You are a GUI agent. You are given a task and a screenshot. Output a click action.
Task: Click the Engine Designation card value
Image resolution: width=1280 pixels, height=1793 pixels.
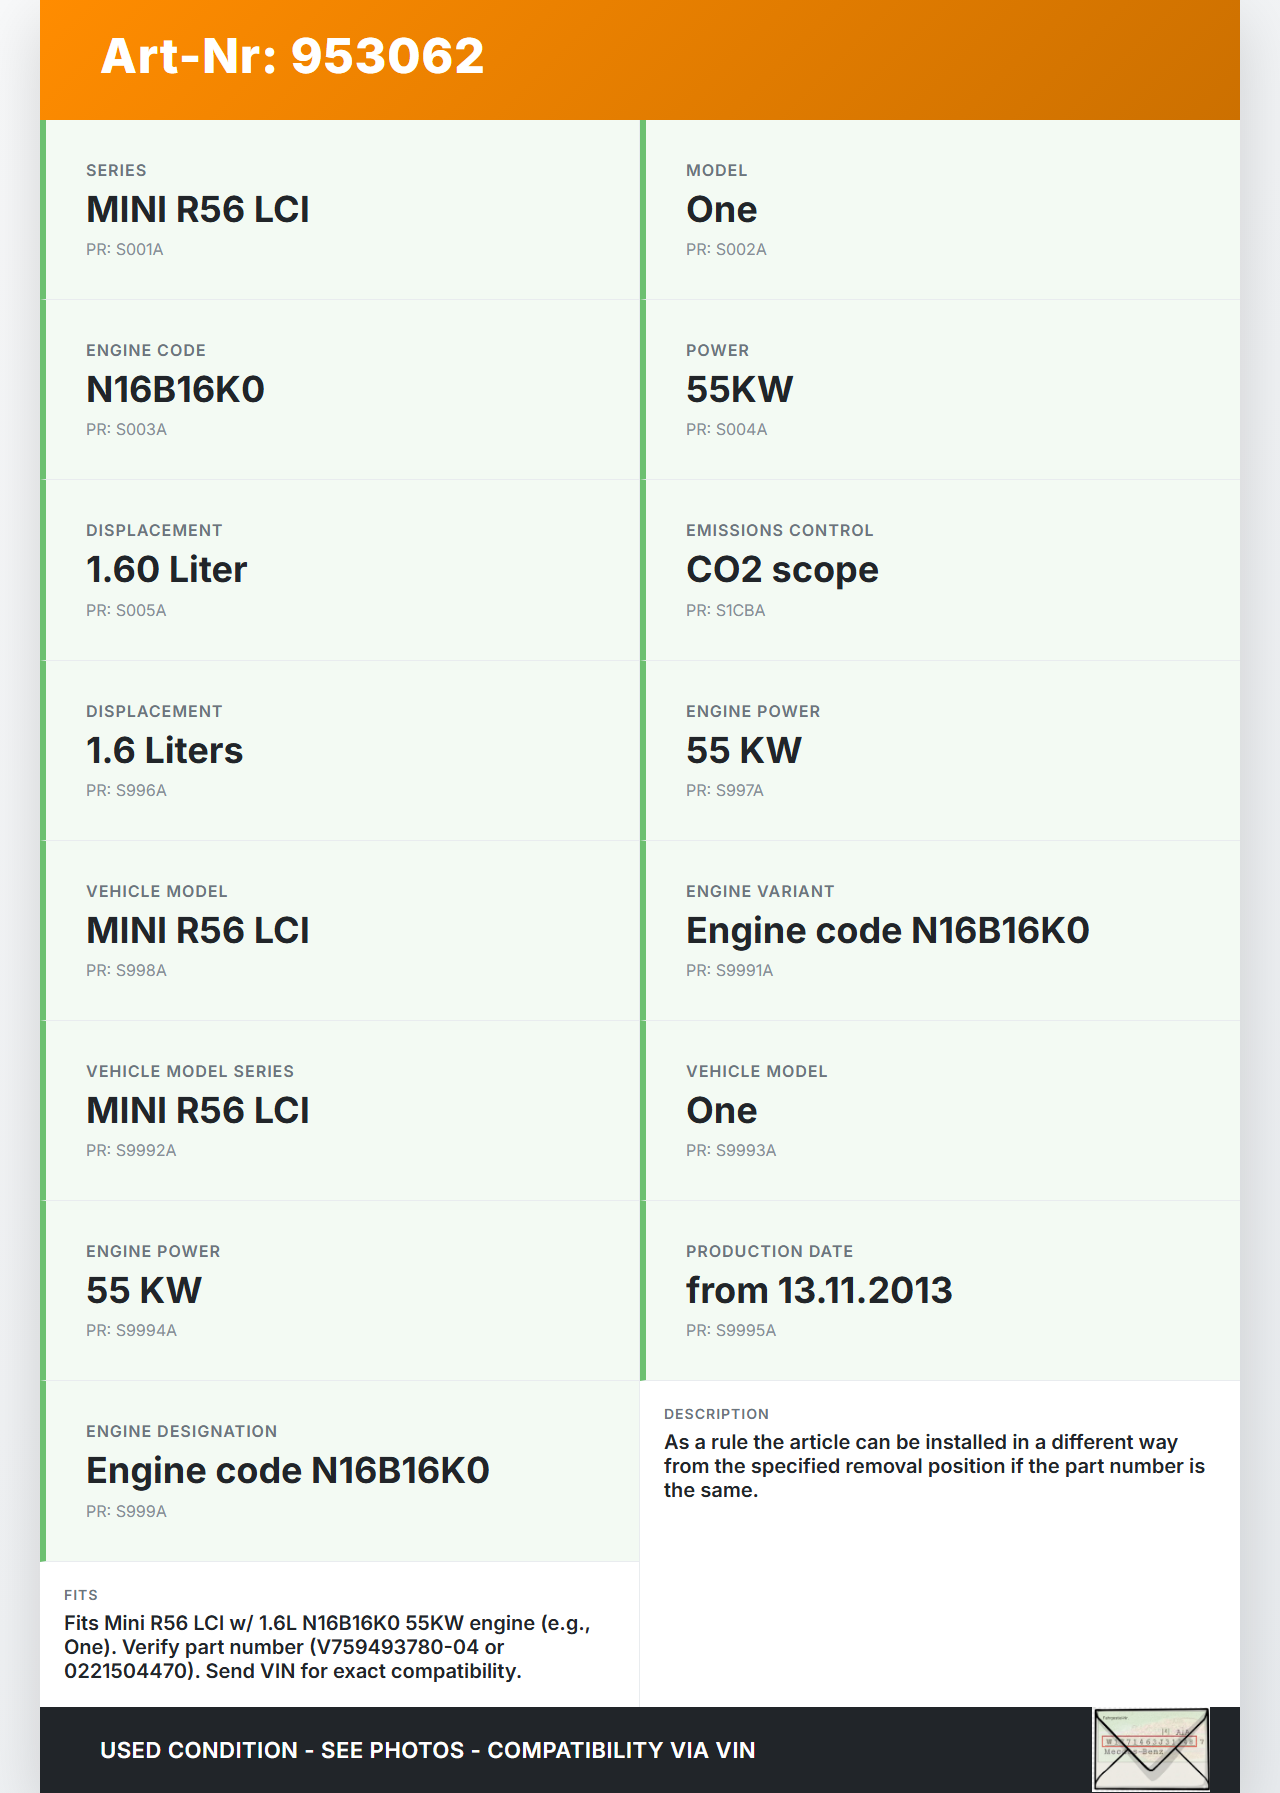coord(287,1471)
